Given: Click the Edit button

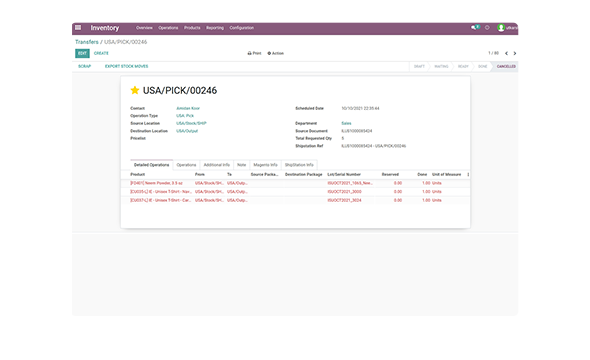Looking at the screenshot, I should [82, 53].
